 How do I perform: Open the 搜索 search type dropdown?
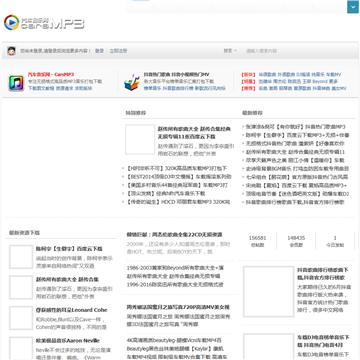230,51
